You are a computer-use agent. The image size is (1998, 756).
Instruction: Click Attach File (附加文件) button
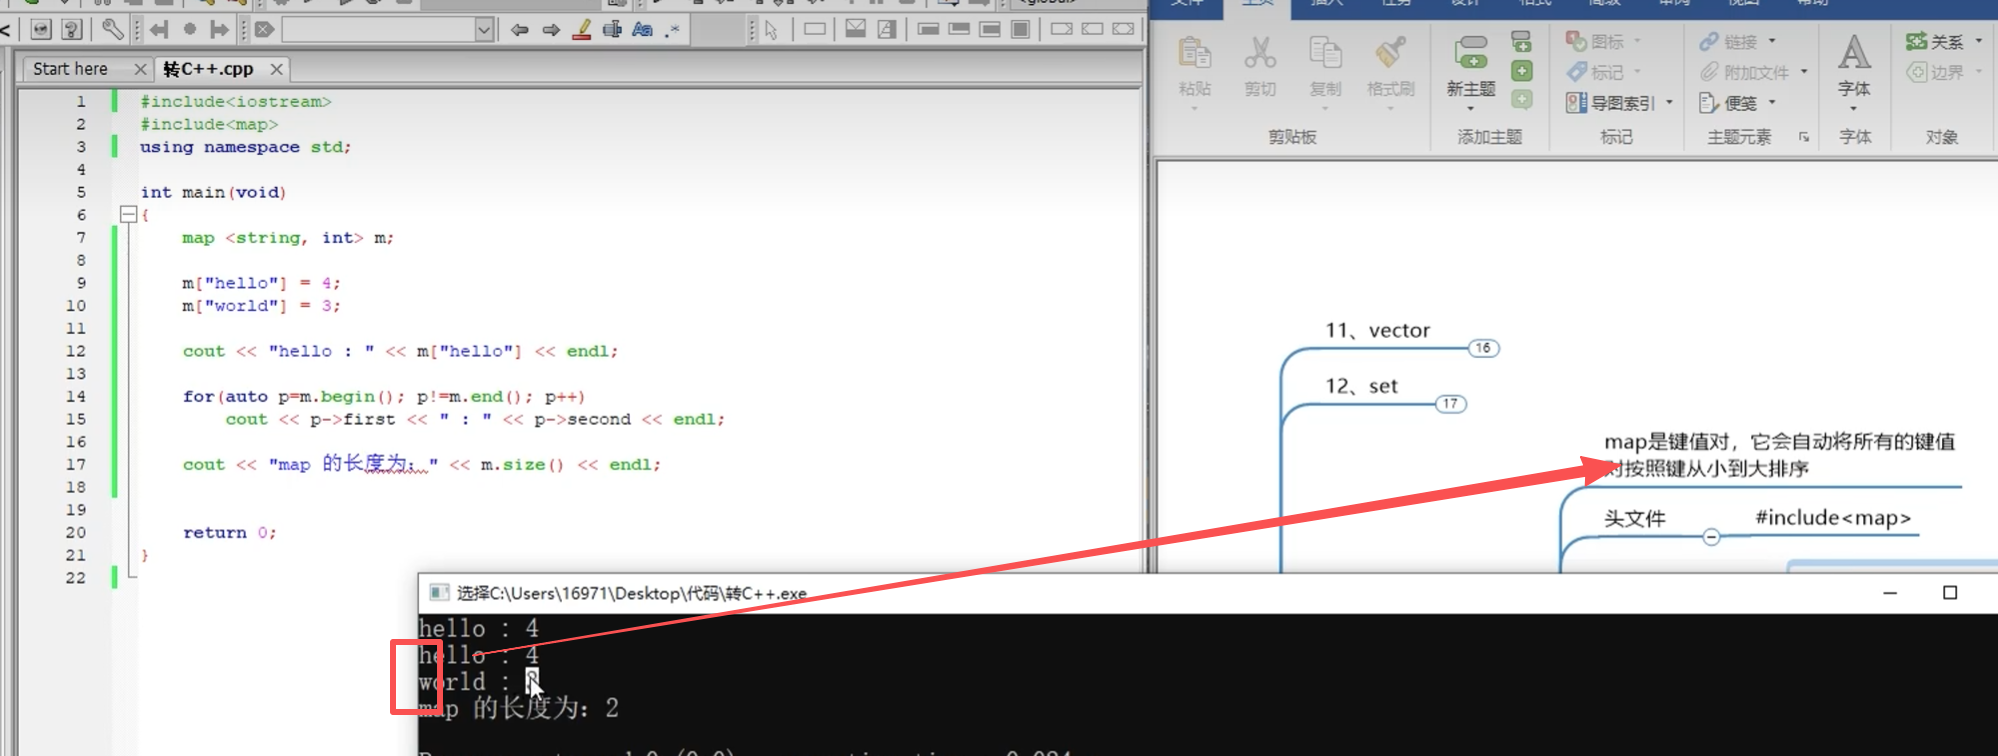point(1745,72)
